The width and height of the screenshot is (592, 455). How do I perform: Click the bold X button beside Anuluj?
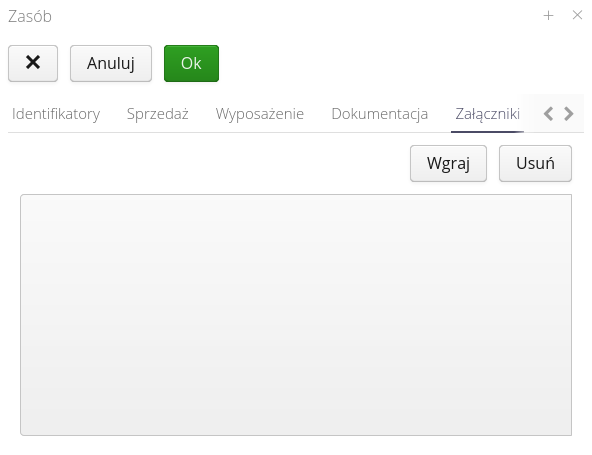point(33,63)
